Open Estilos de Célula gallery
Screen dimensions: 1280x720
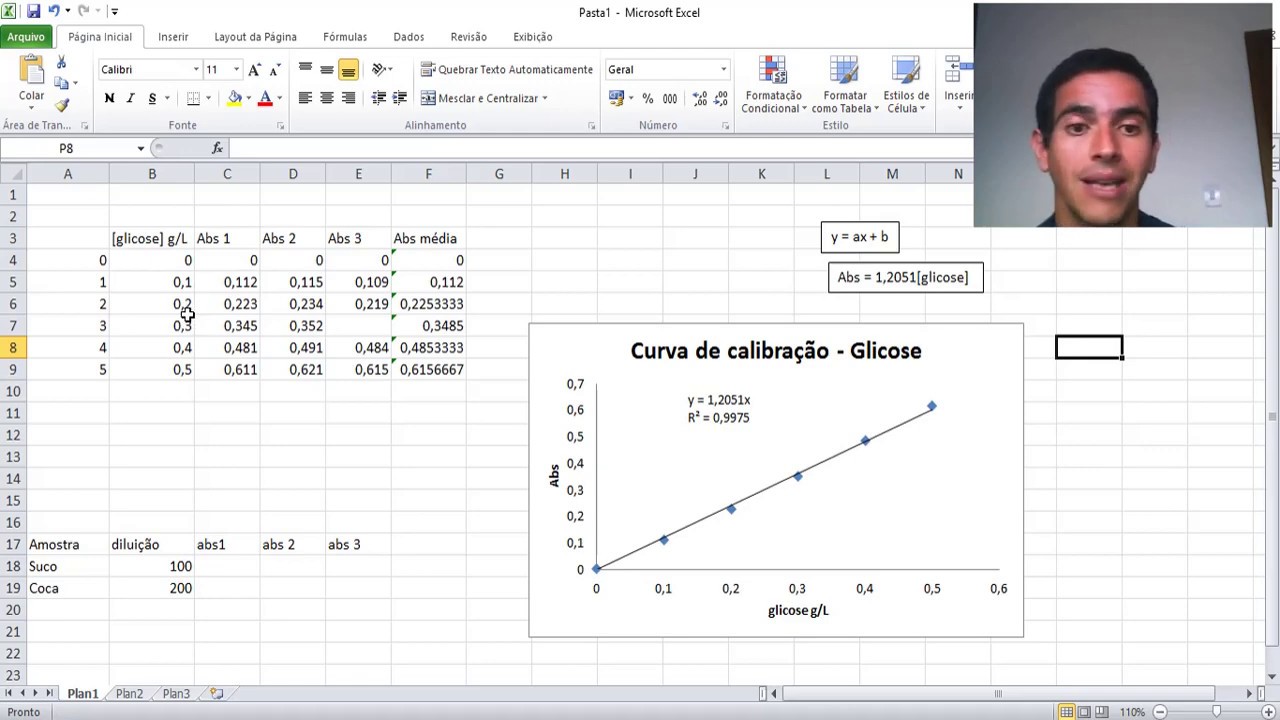pos(906,85)
